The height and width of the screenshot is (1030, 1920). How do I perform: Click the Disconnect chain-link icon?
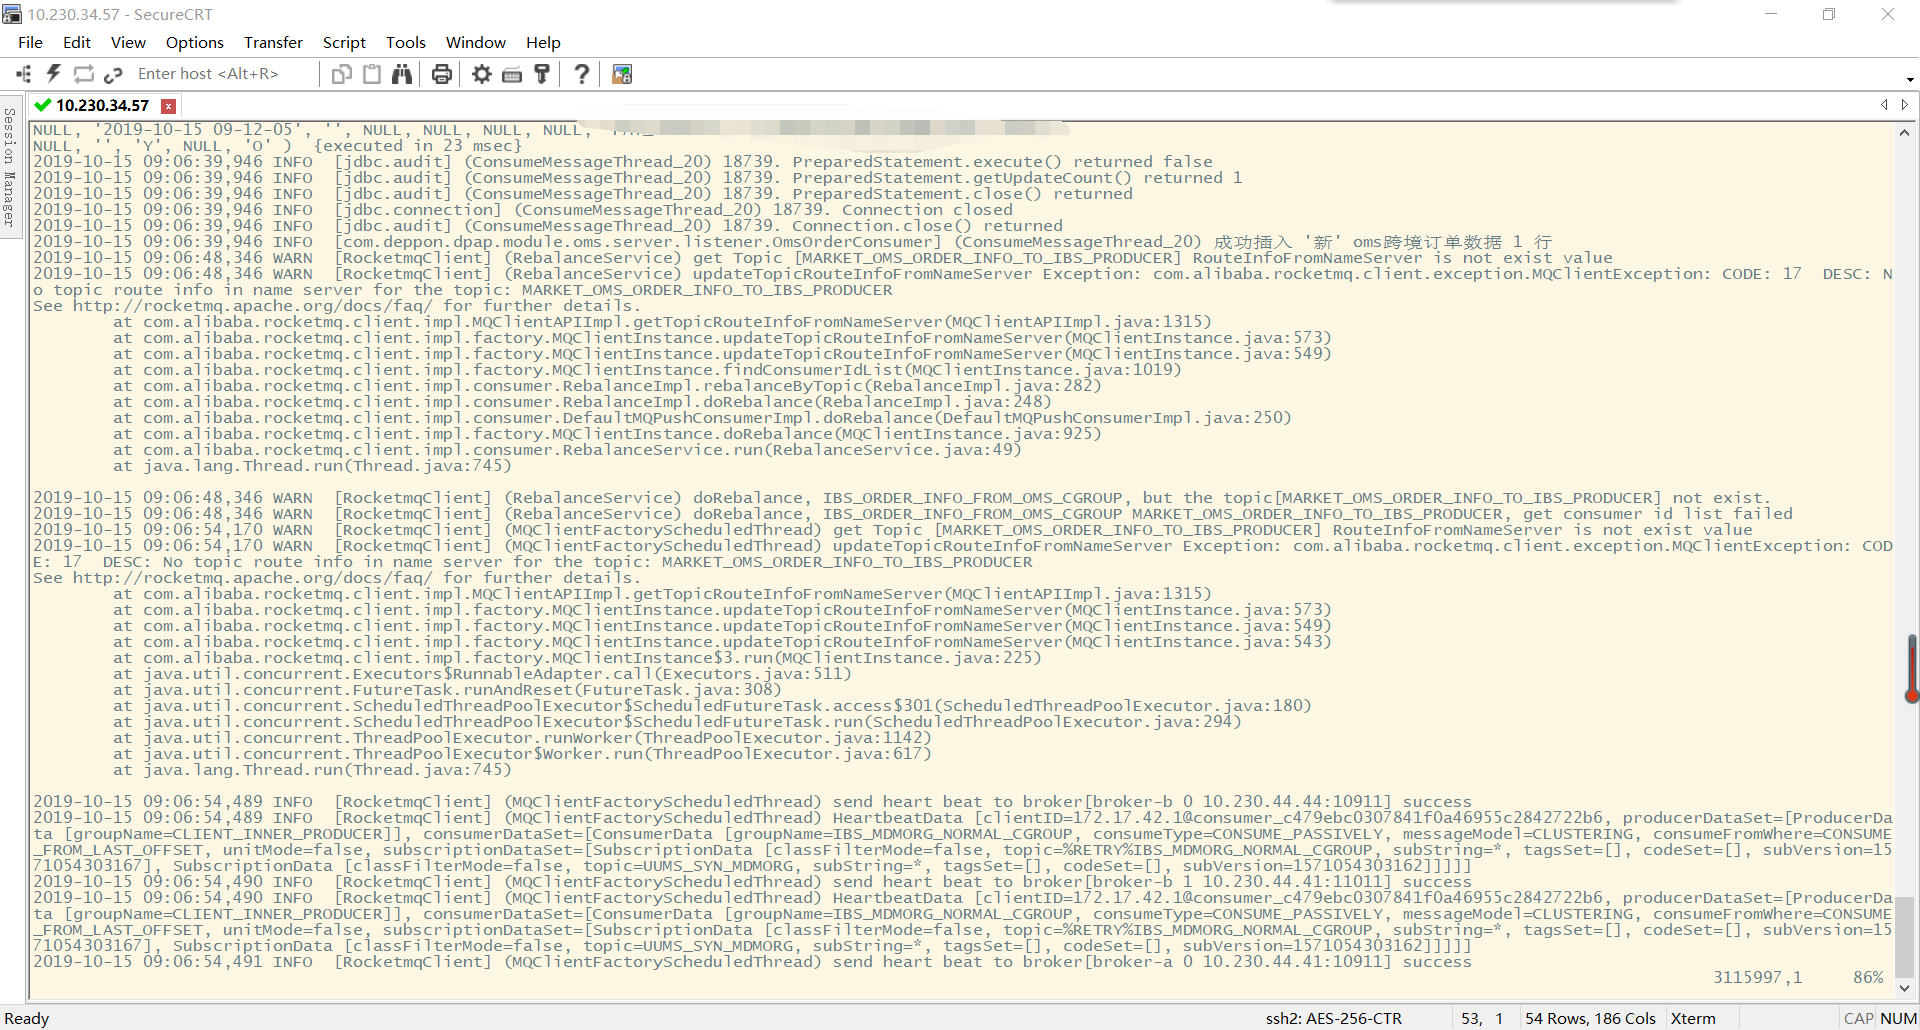(x=113, y=74)
